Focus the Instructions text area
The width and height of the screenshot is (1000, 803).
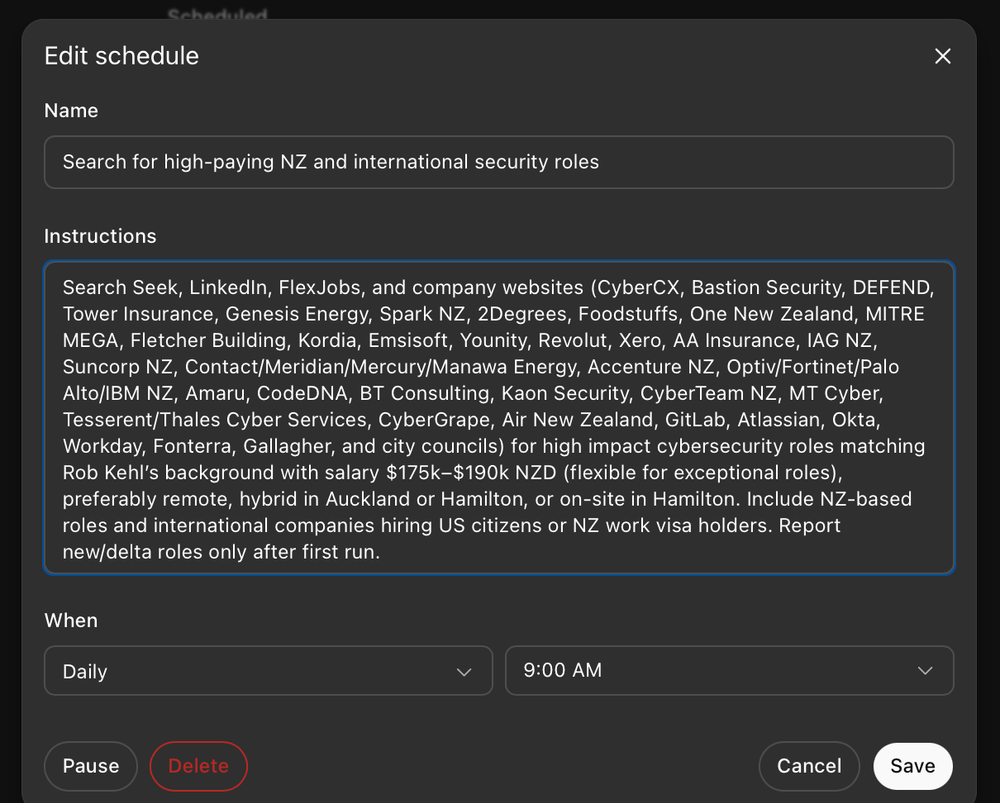pos(499,418)
